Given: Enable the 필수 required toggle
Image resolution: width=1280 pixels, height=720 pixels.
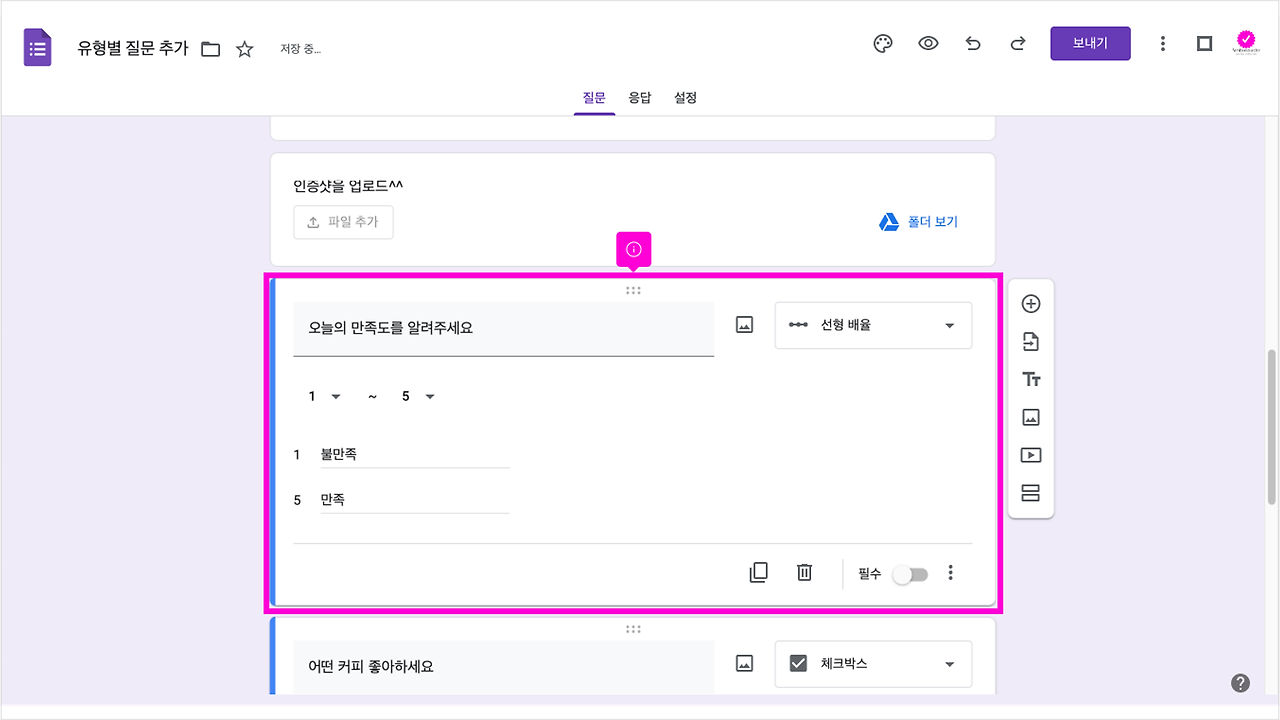Looking at the screenshot, I should [909, 572].
